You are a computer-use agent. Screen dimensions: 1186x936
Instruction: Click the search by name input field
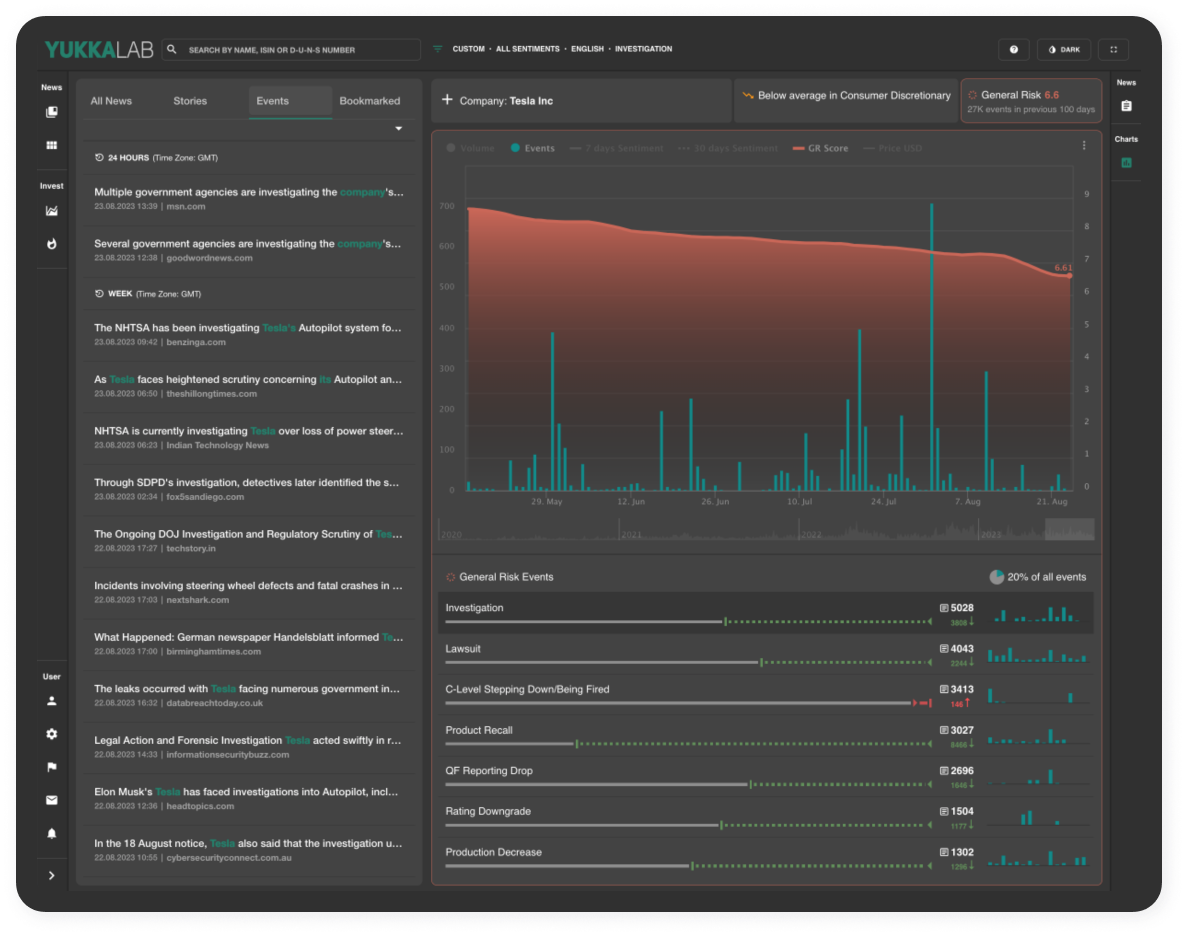[291, 50]
